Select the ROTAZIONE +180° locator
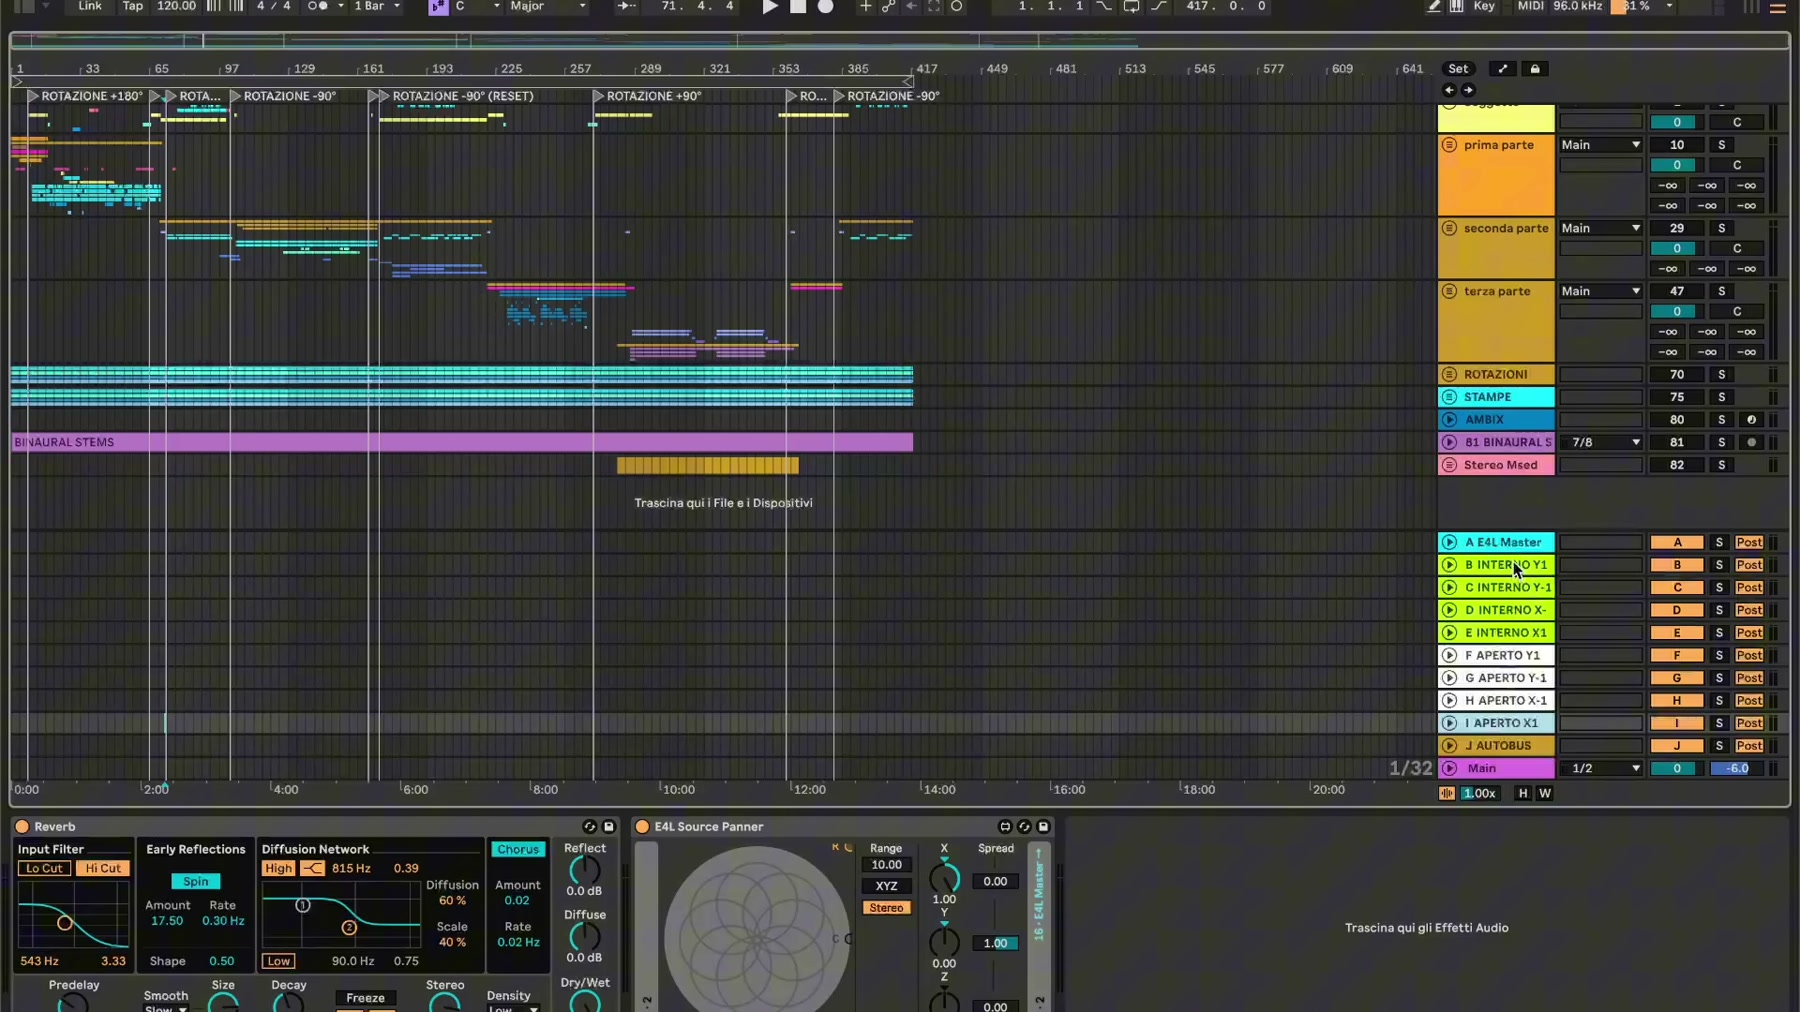The height and width of the screenshot is (1012, 1800). click(85, 96)
